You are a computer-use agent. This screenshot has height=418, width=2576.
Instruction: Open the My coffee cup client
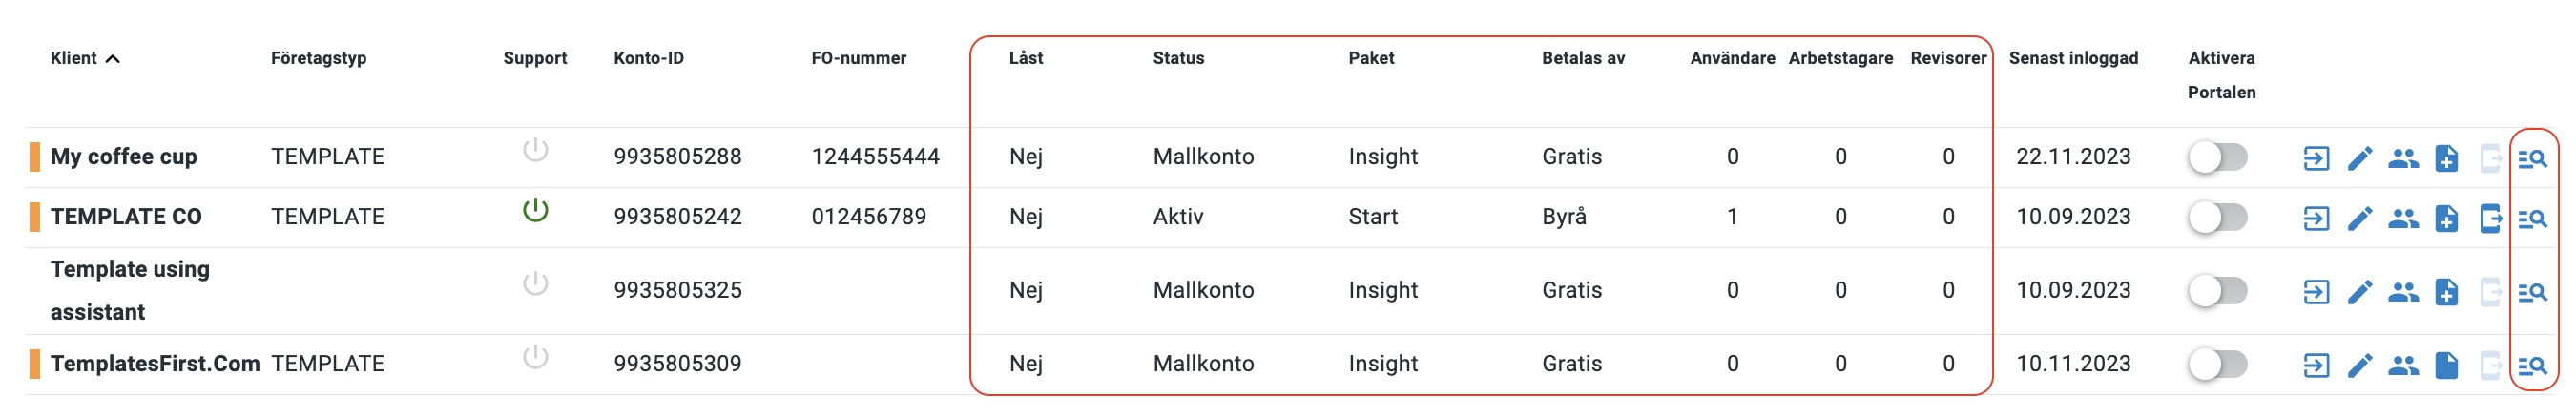124,157
